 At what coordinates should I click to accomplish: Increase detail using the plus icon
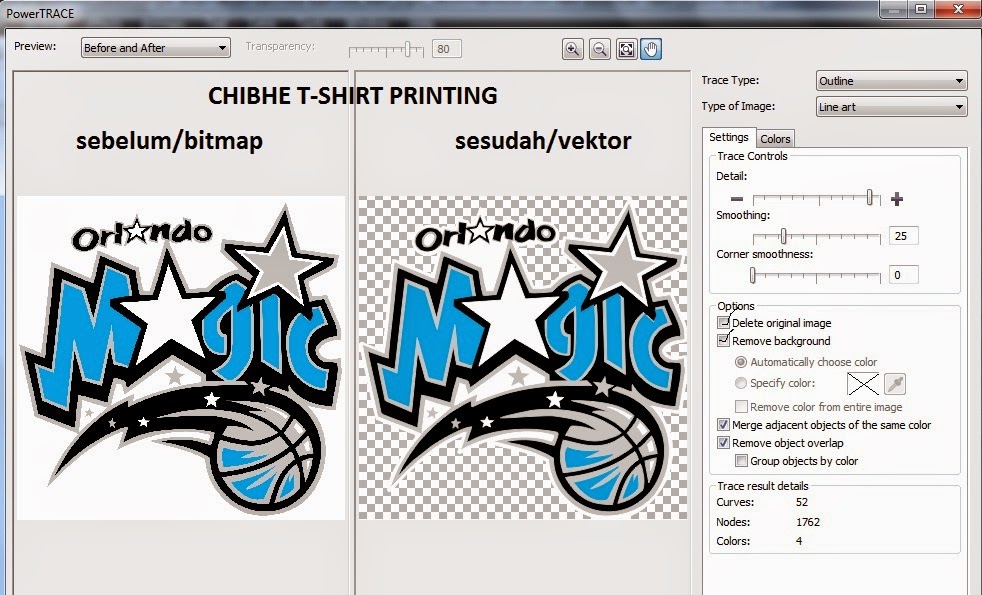tap(897, 199)
